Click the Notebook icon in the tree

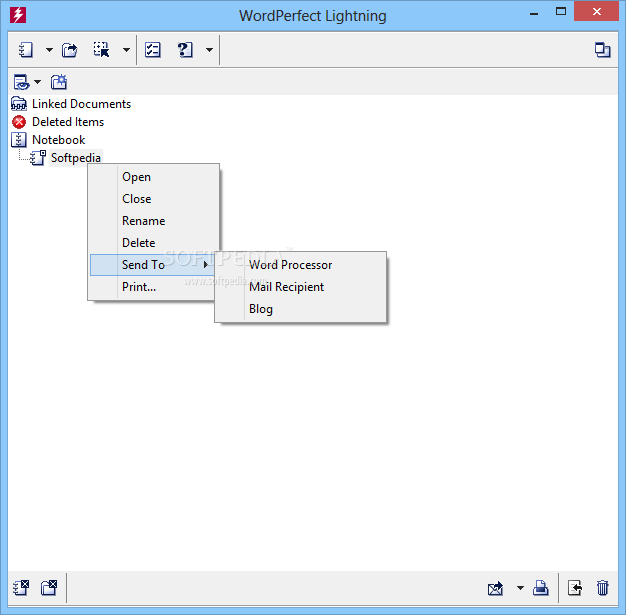click(19, 140)
